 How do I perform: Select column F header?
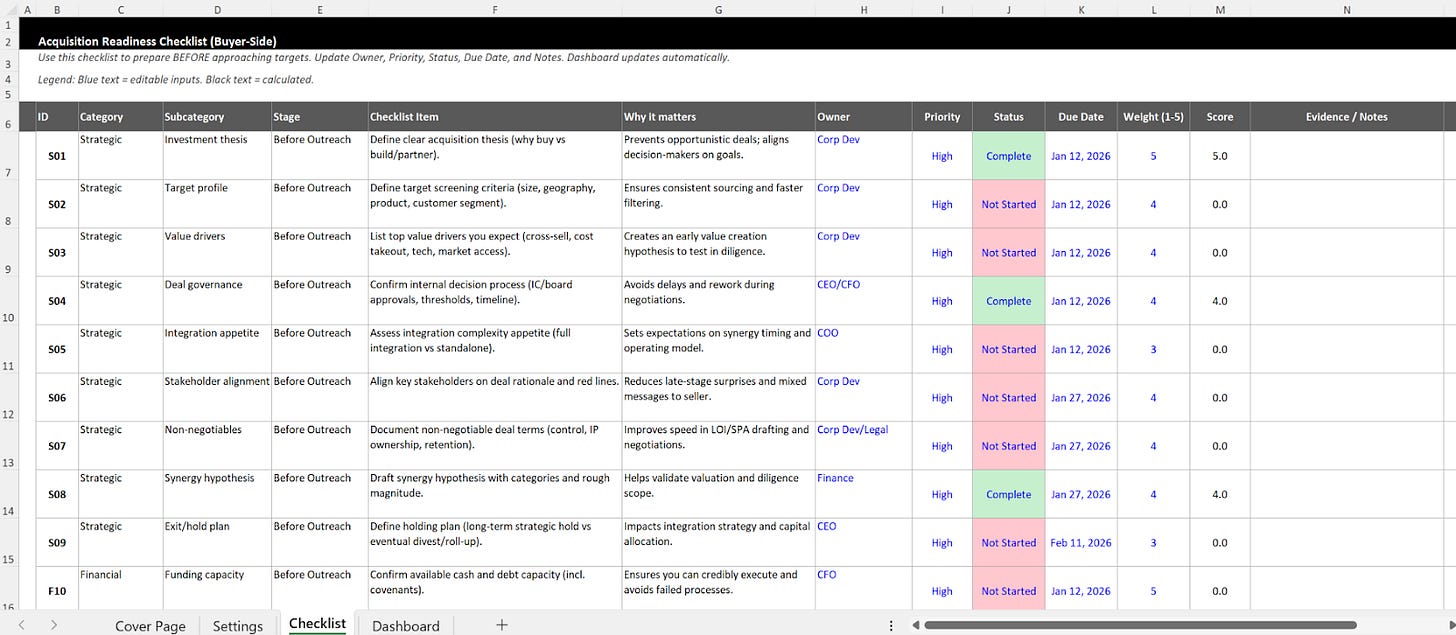click(494, 10)
